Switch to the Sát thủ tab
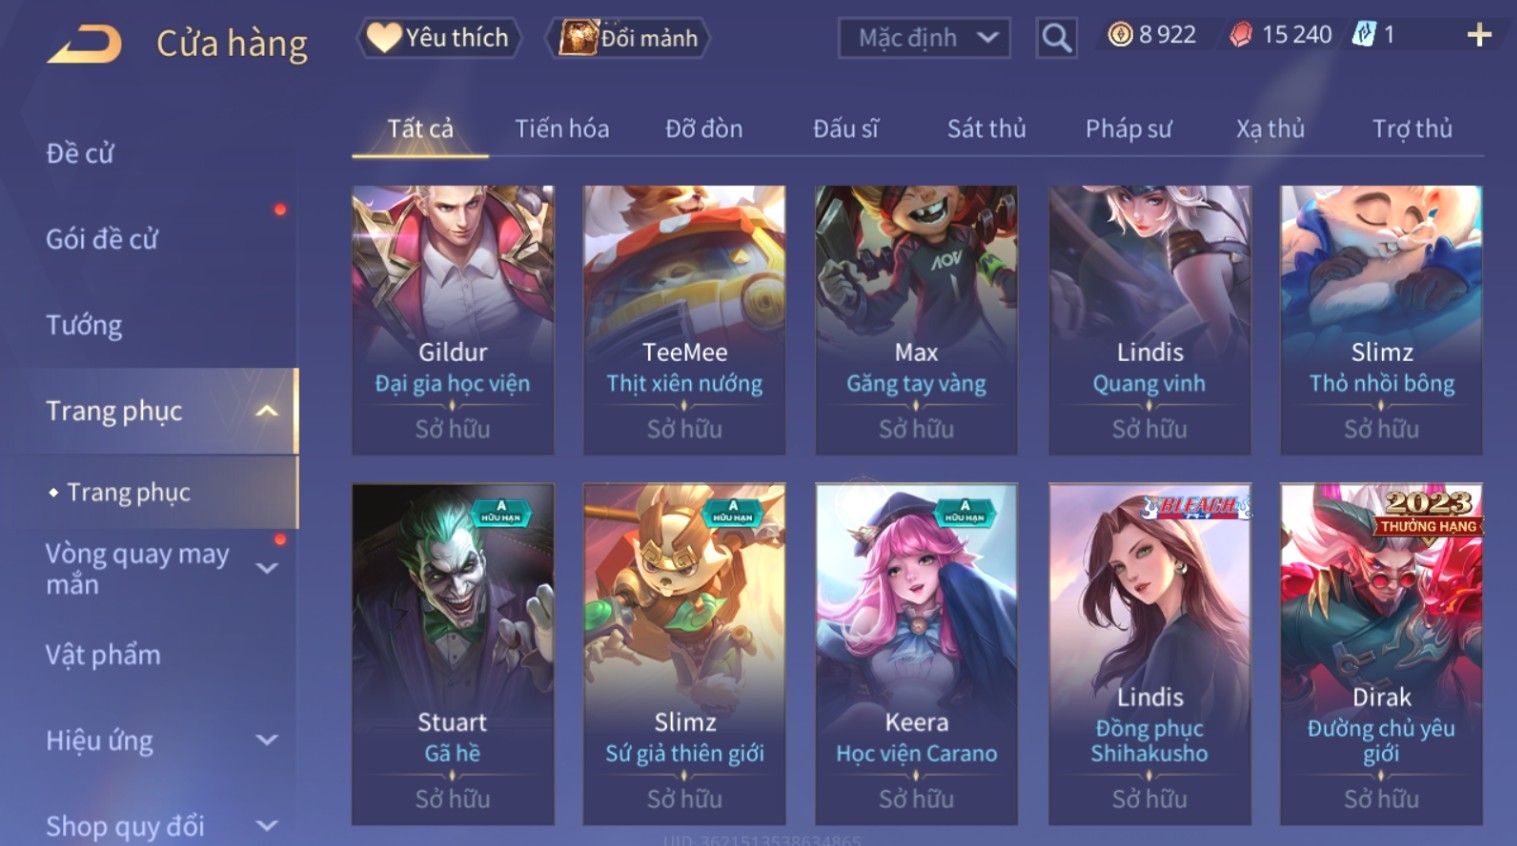 click(987, 129)
